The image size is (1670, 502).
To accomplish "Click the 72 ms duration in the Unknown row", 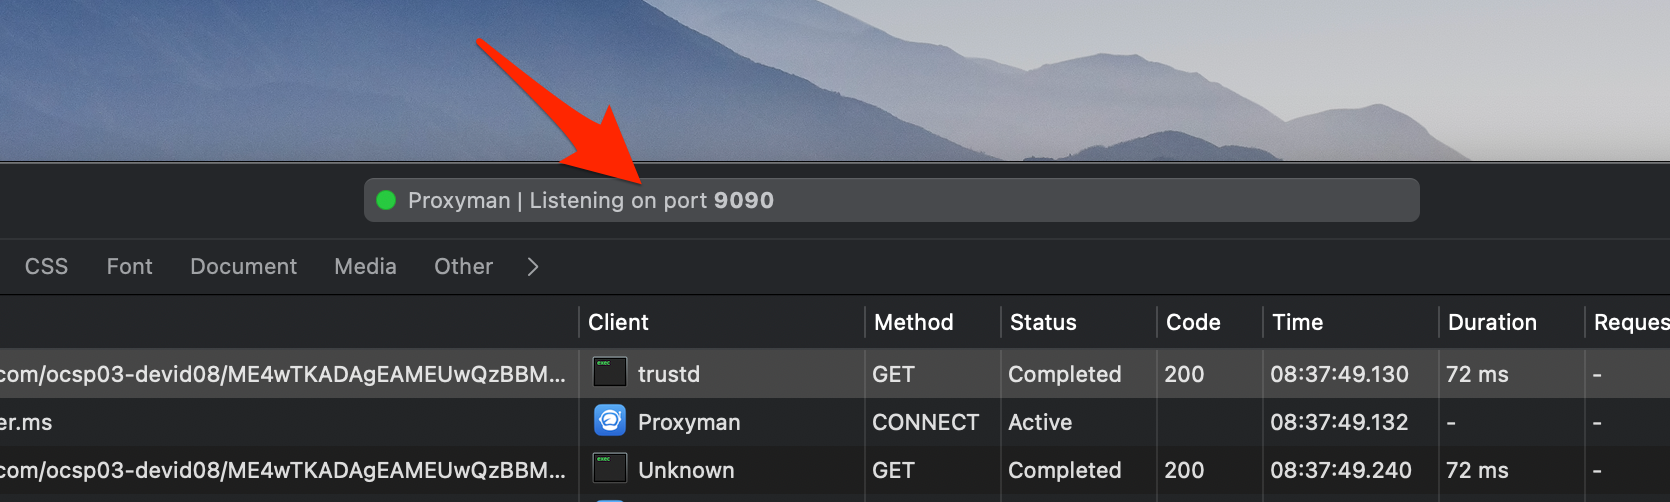I will point(1477,470).
